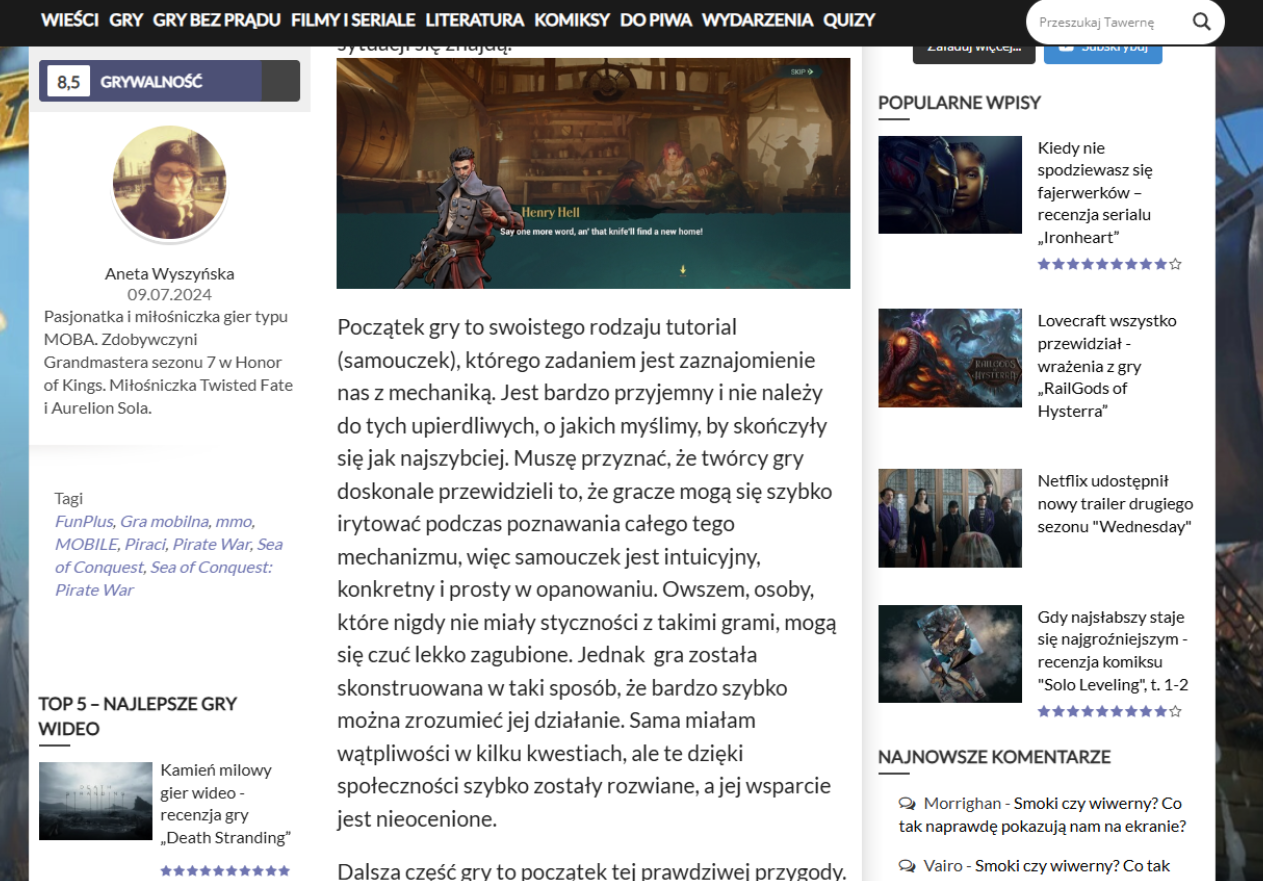Open the Piraci tag
This screenshot has width=1263, height=881.
click(x=144, y=544)
